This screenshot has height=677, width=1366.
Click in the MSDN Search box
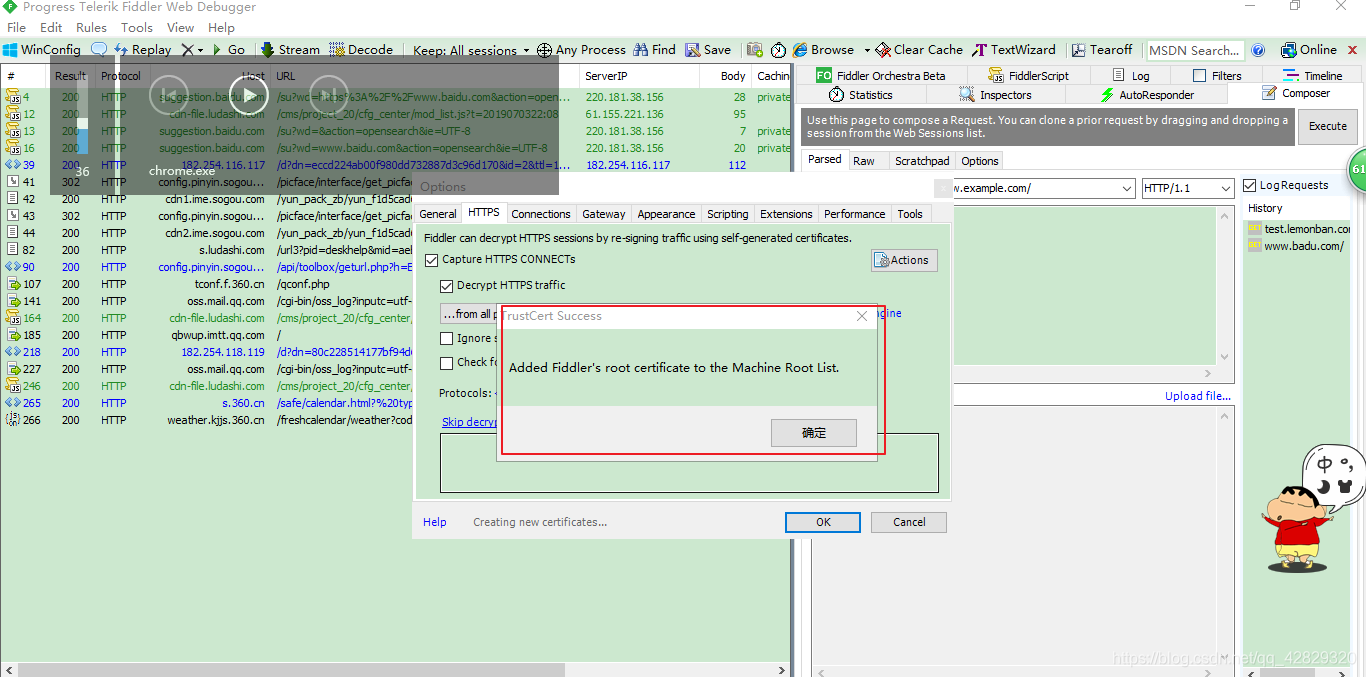(x=1194, y=50)
